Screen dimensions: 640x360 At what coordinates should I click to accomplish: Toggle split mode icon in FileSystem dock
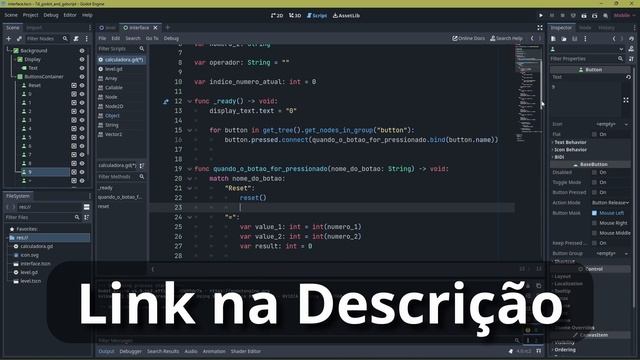coord(87,207)
